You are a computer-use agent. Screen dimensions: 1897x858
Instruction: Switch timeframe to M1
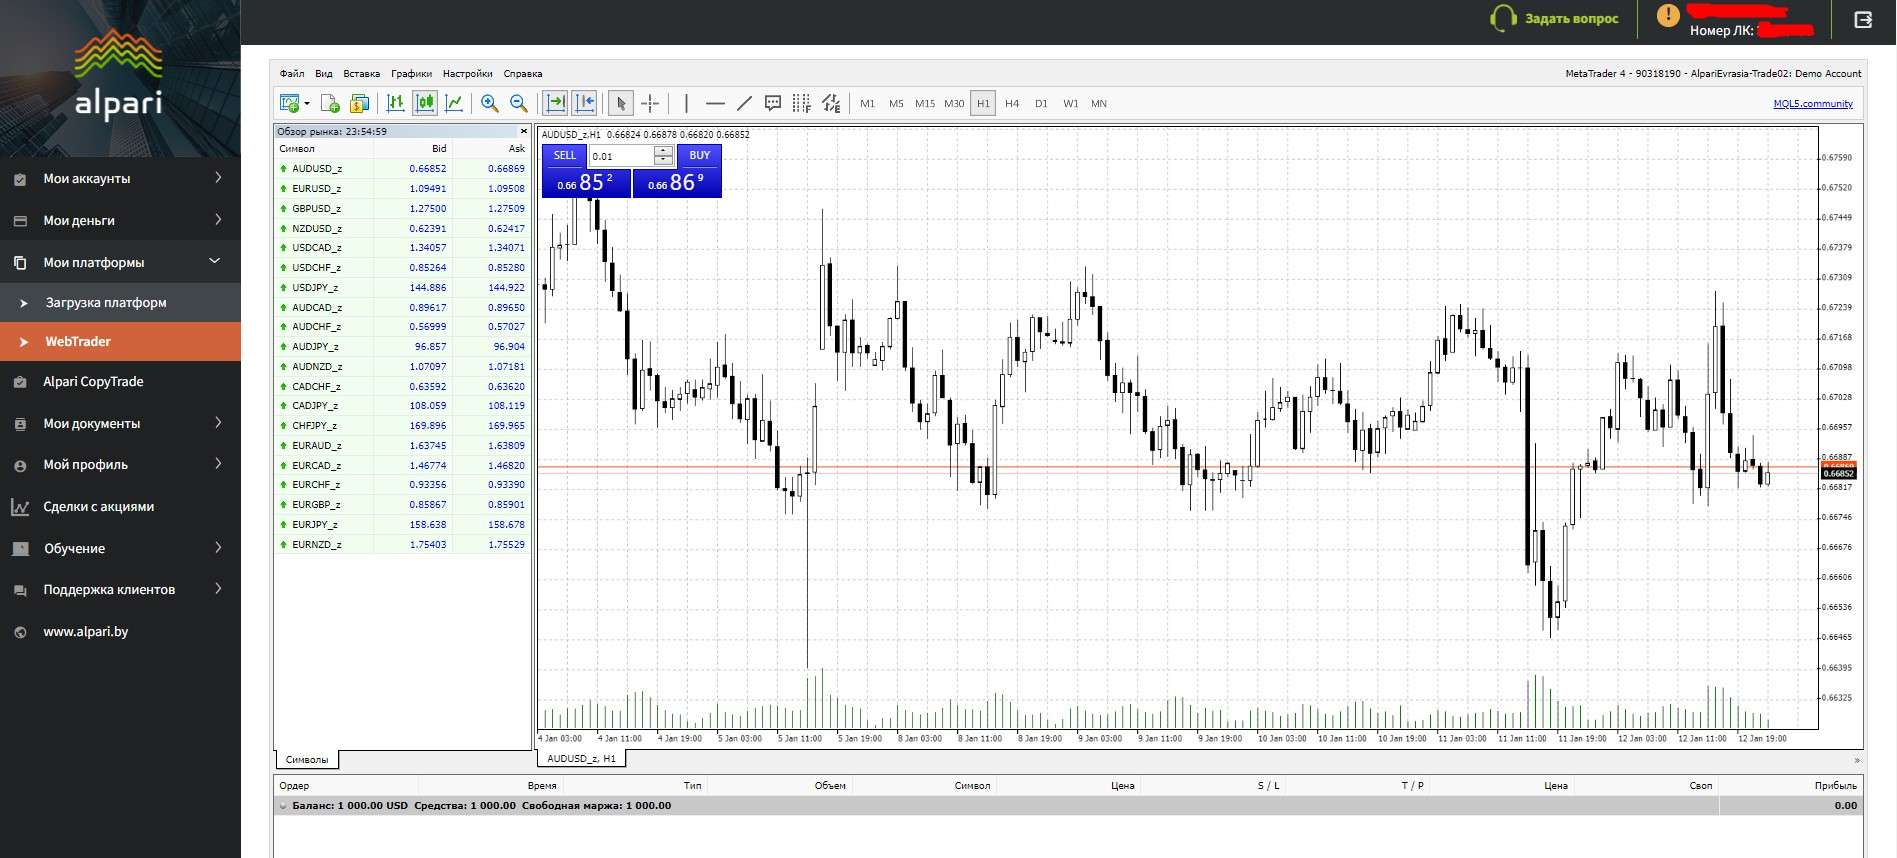click(x=867, y=104)
